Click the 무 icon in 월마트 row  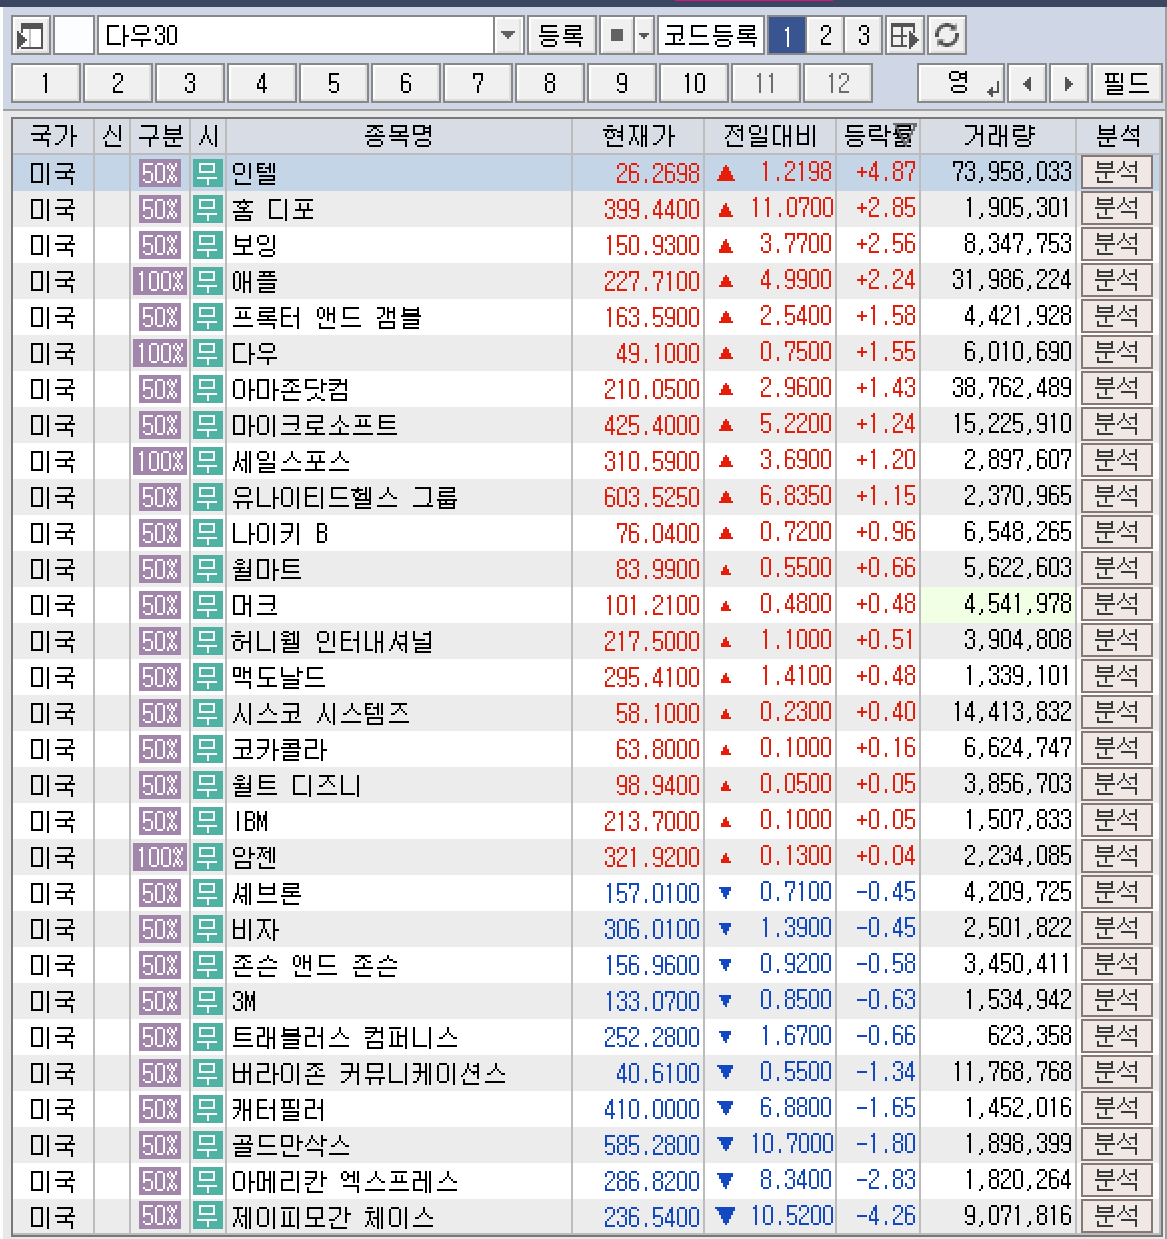[x=207, y=569]
